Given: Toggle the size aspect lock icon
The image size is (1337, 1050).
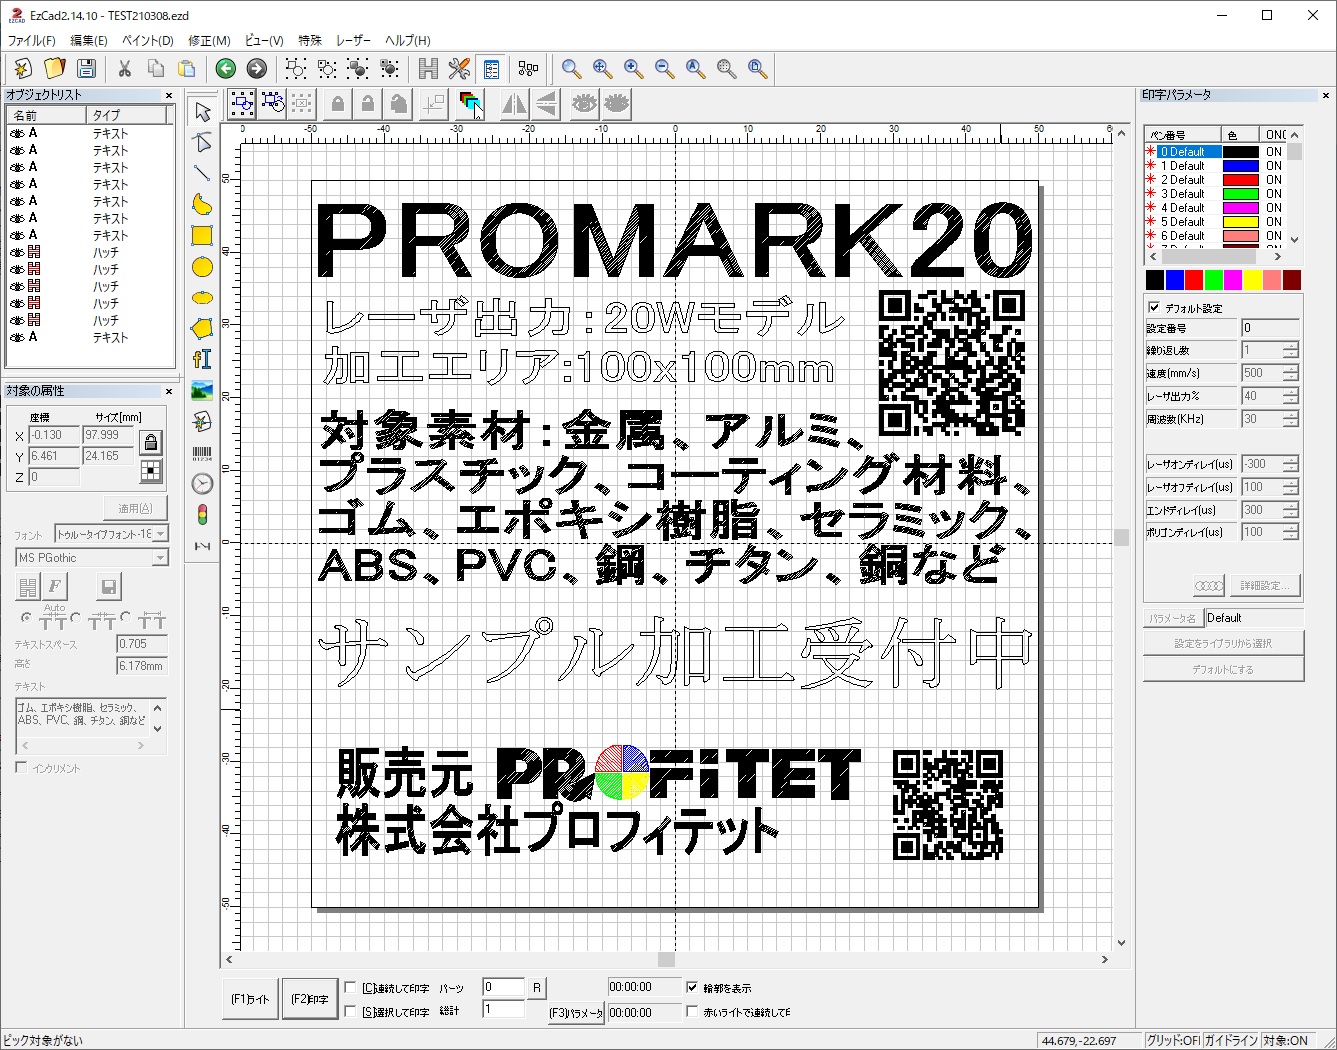Looking at the screenshot, I should [151, 441].
